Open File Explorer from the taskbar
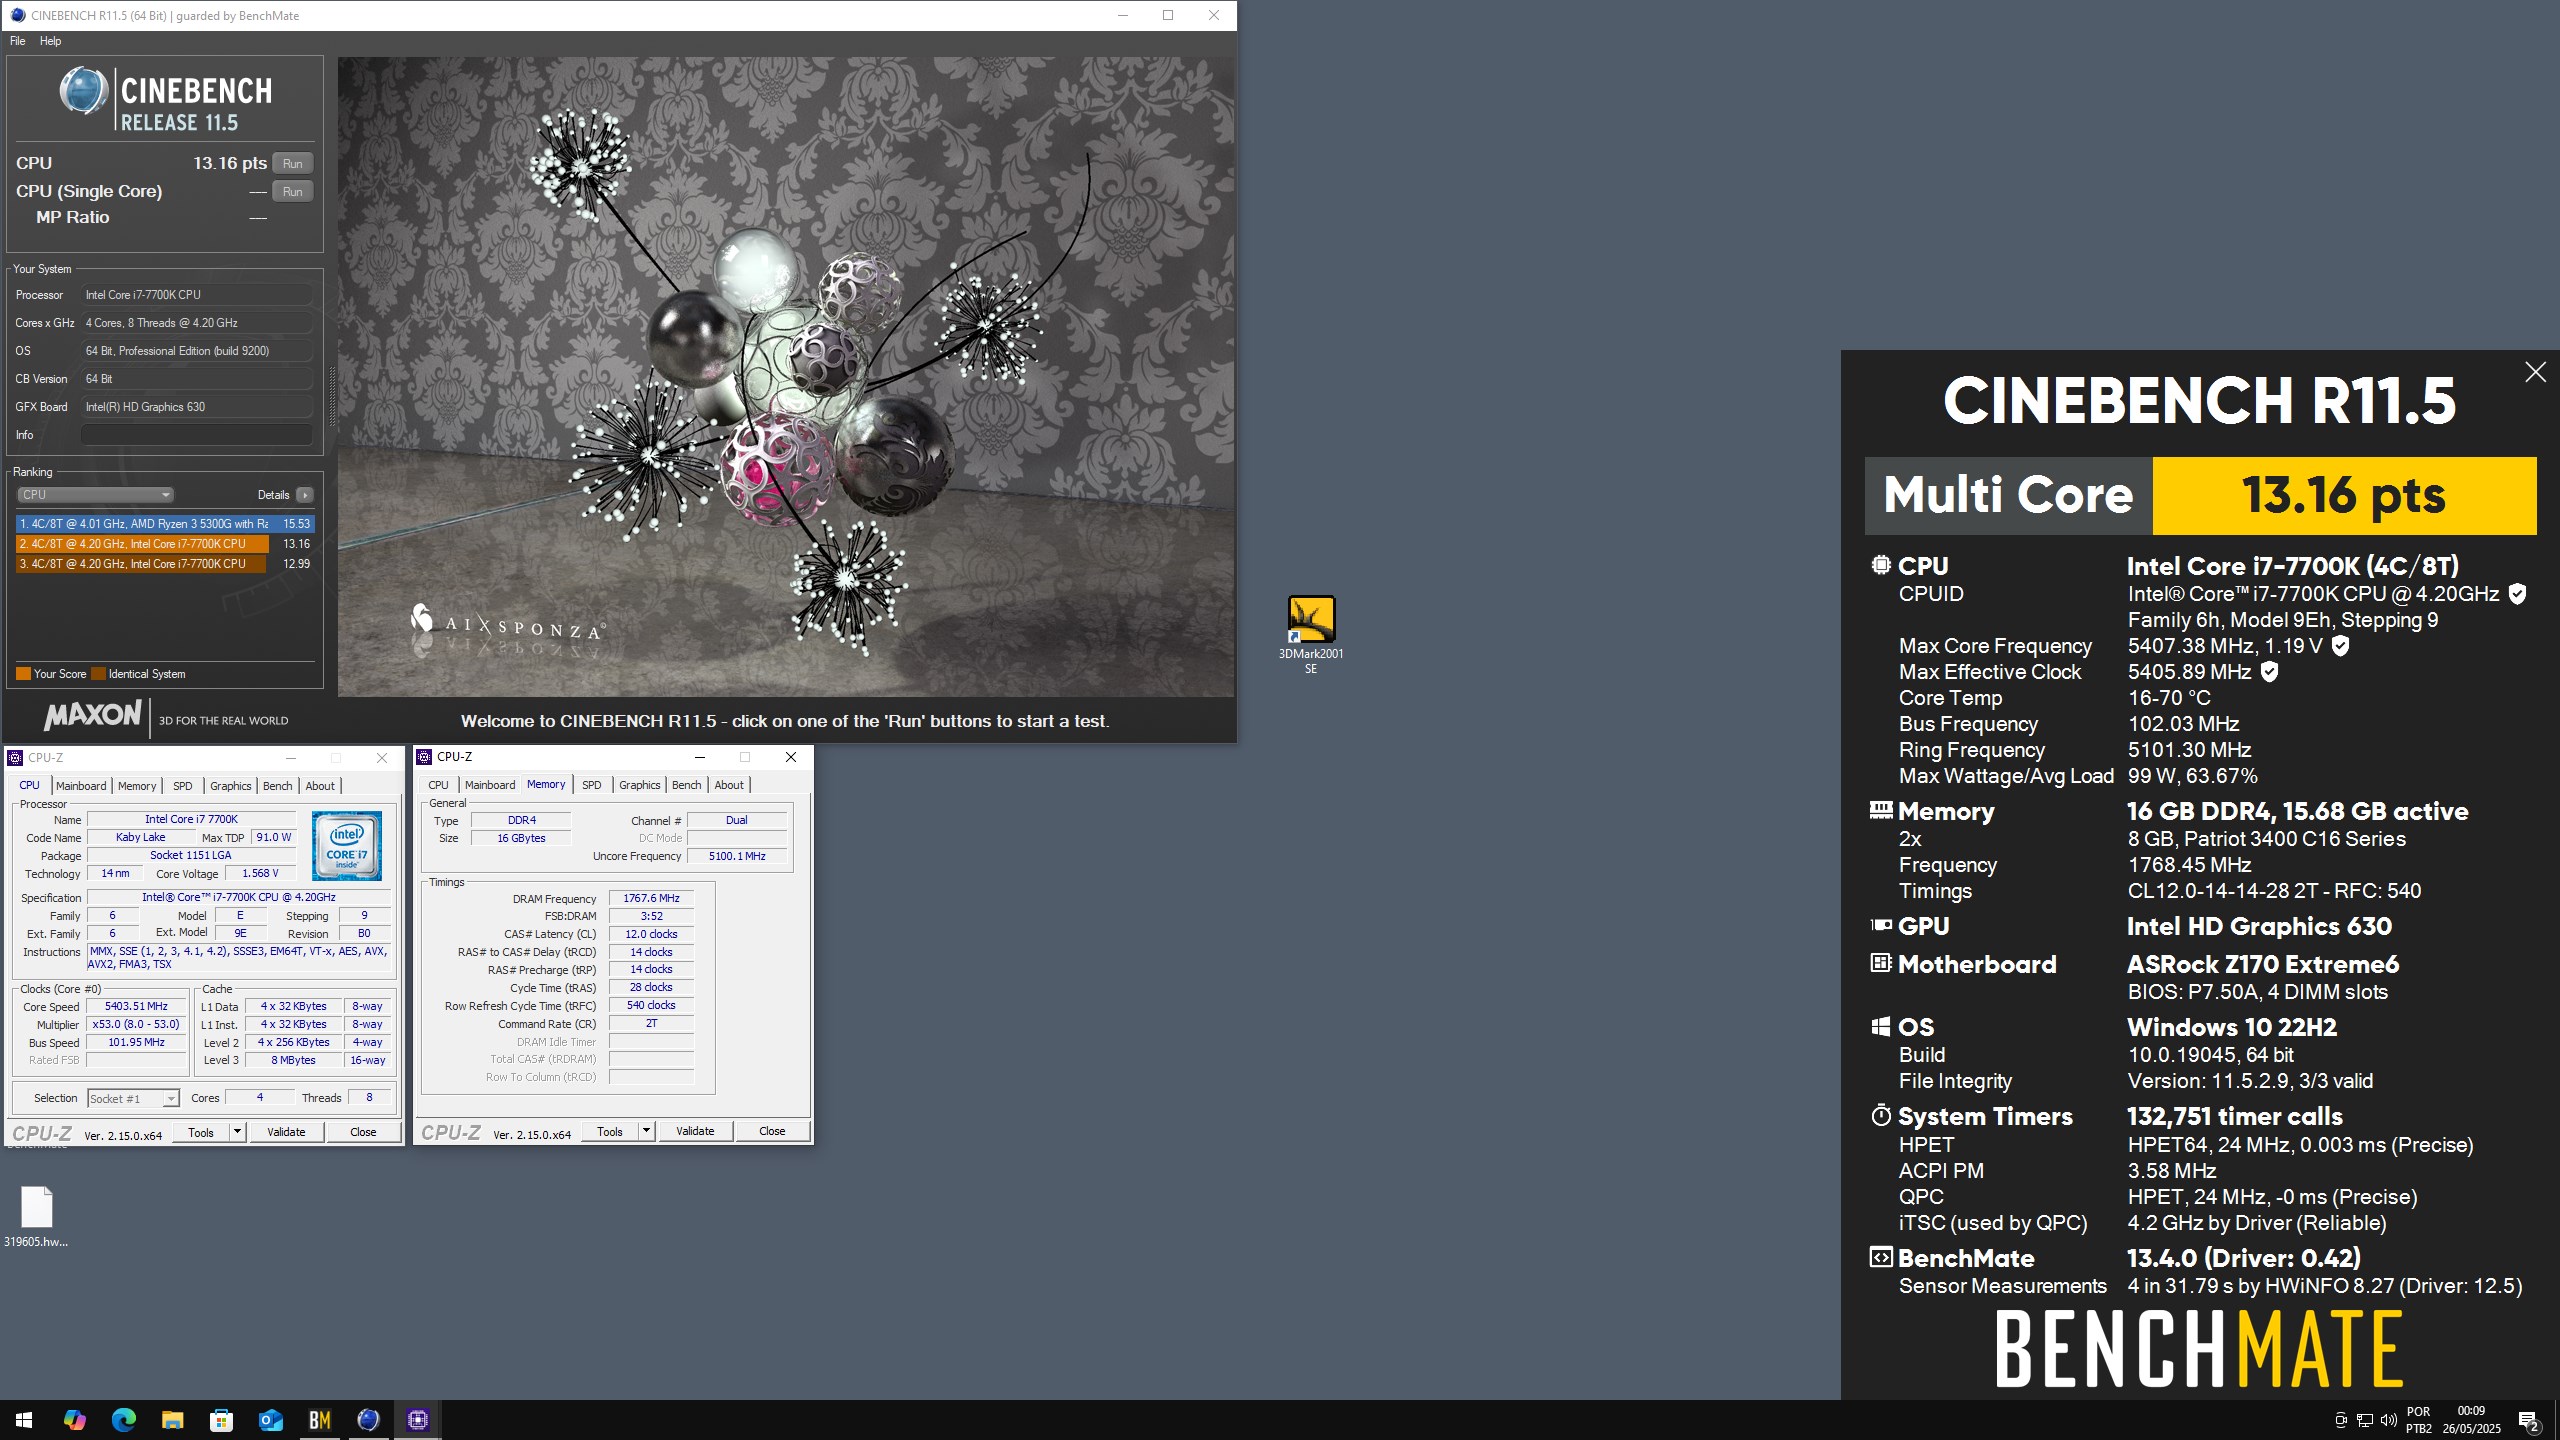 pyautogui.click(x=172, y=1420)
